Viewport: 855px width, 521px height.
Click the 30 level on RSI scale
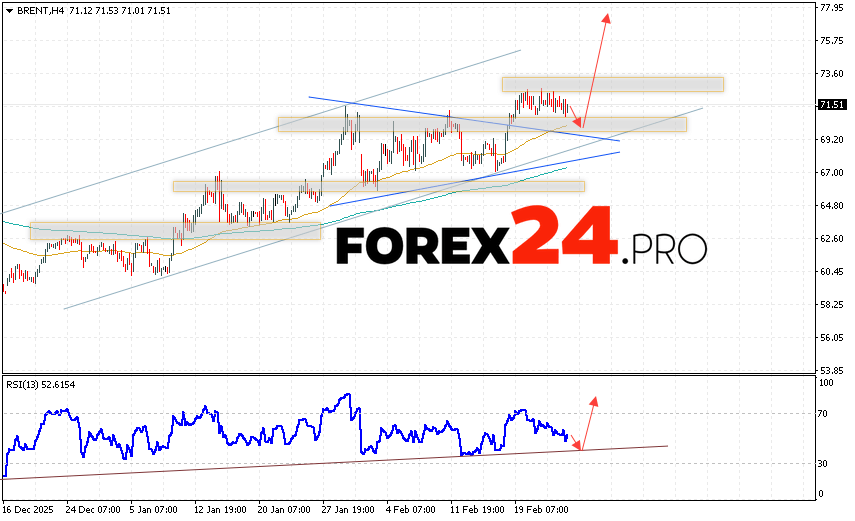coord(823,464)
